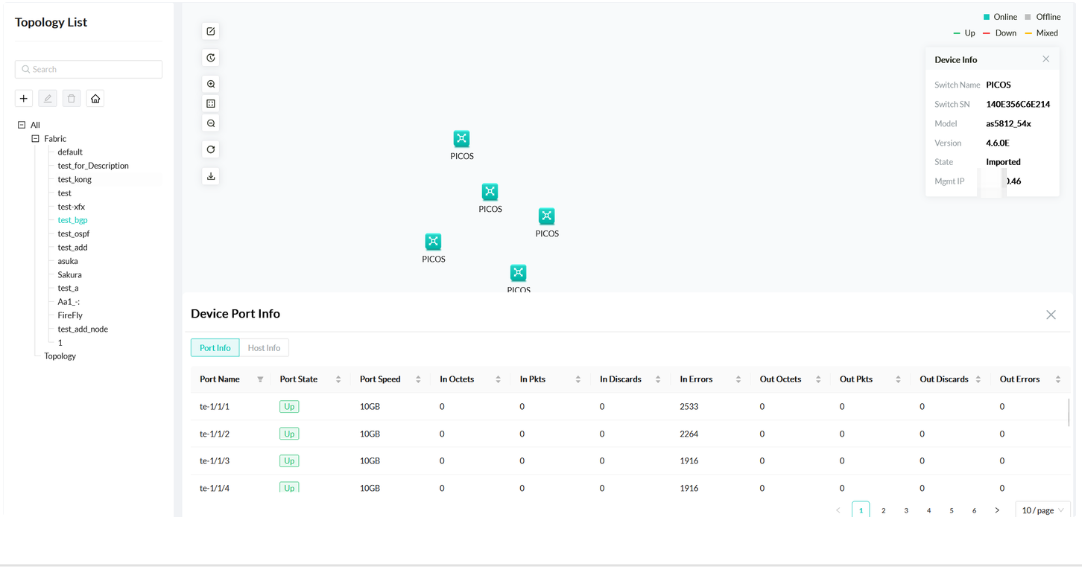
Task: Open the 10/page page size dropdown
Action: click(1042, 510)
